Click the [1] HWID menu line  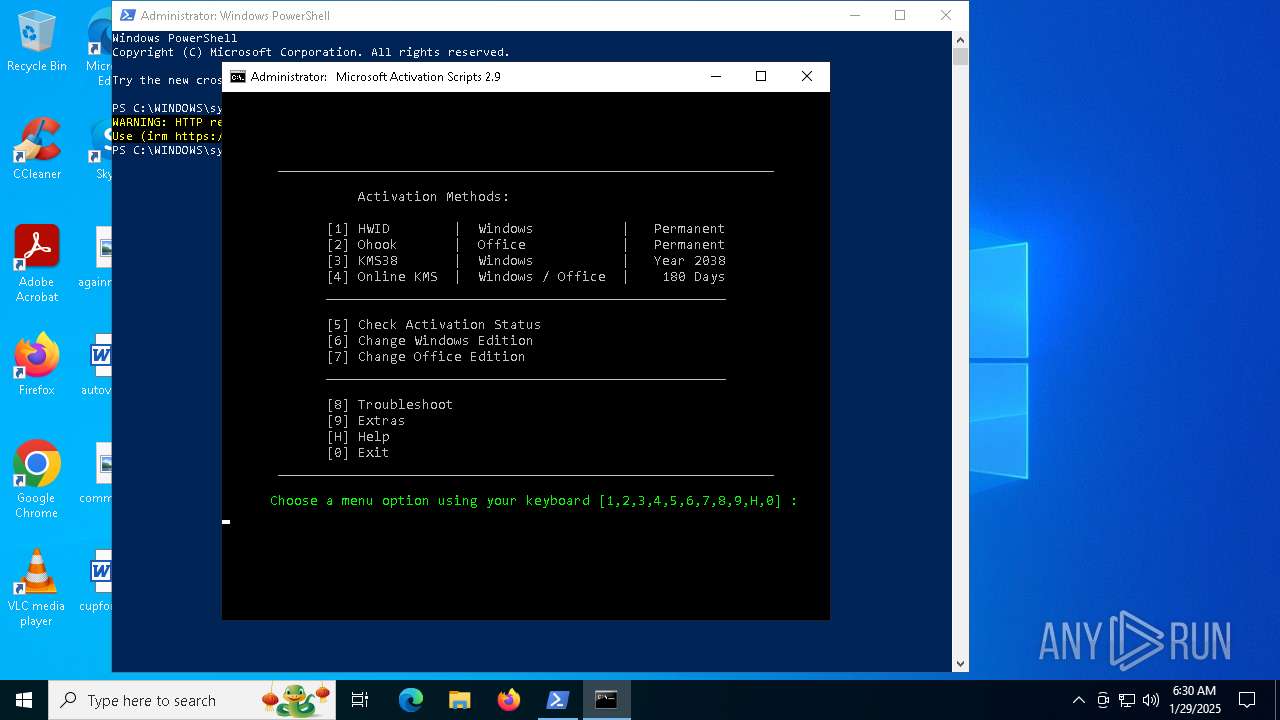pos(526,229)
